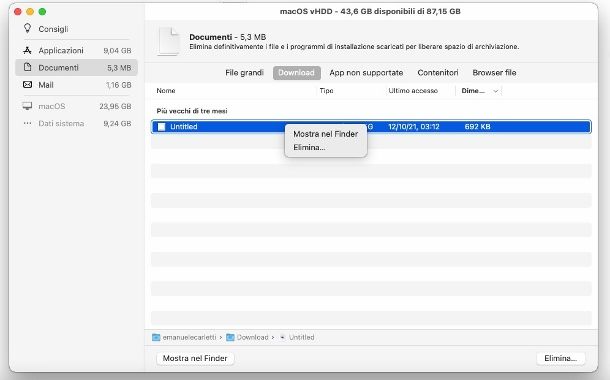The image size is (610, 380).
Task: Toggle sort arrow on the Dimensione column
Action: (x=496, y=91)
